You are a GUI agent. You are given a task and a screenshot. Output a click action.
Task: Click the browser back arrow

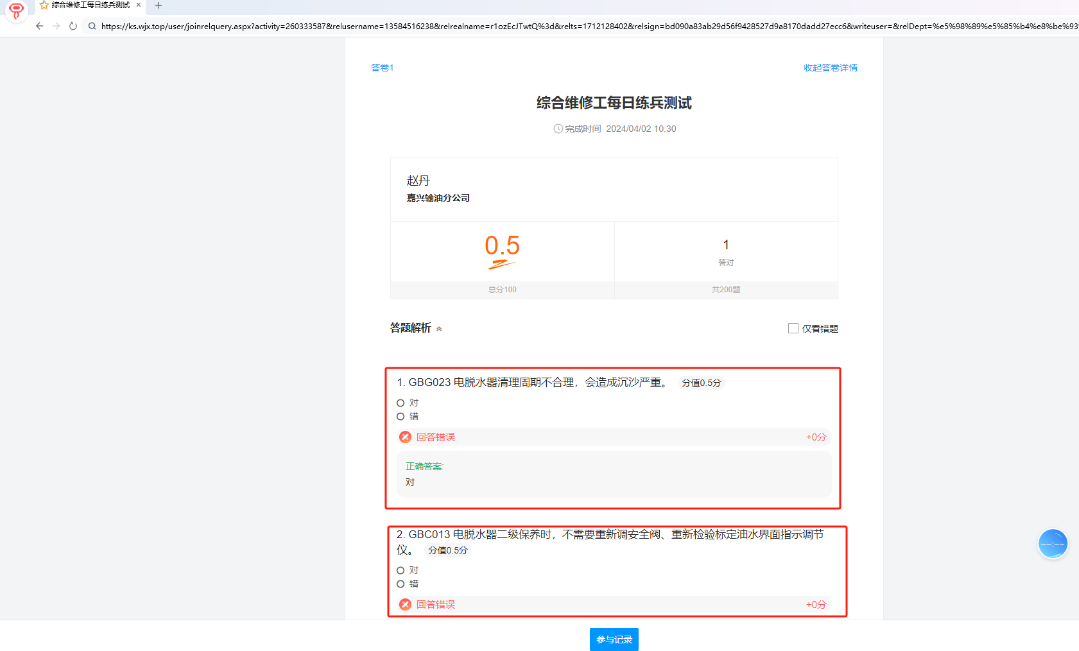click(x=40, y=25)
